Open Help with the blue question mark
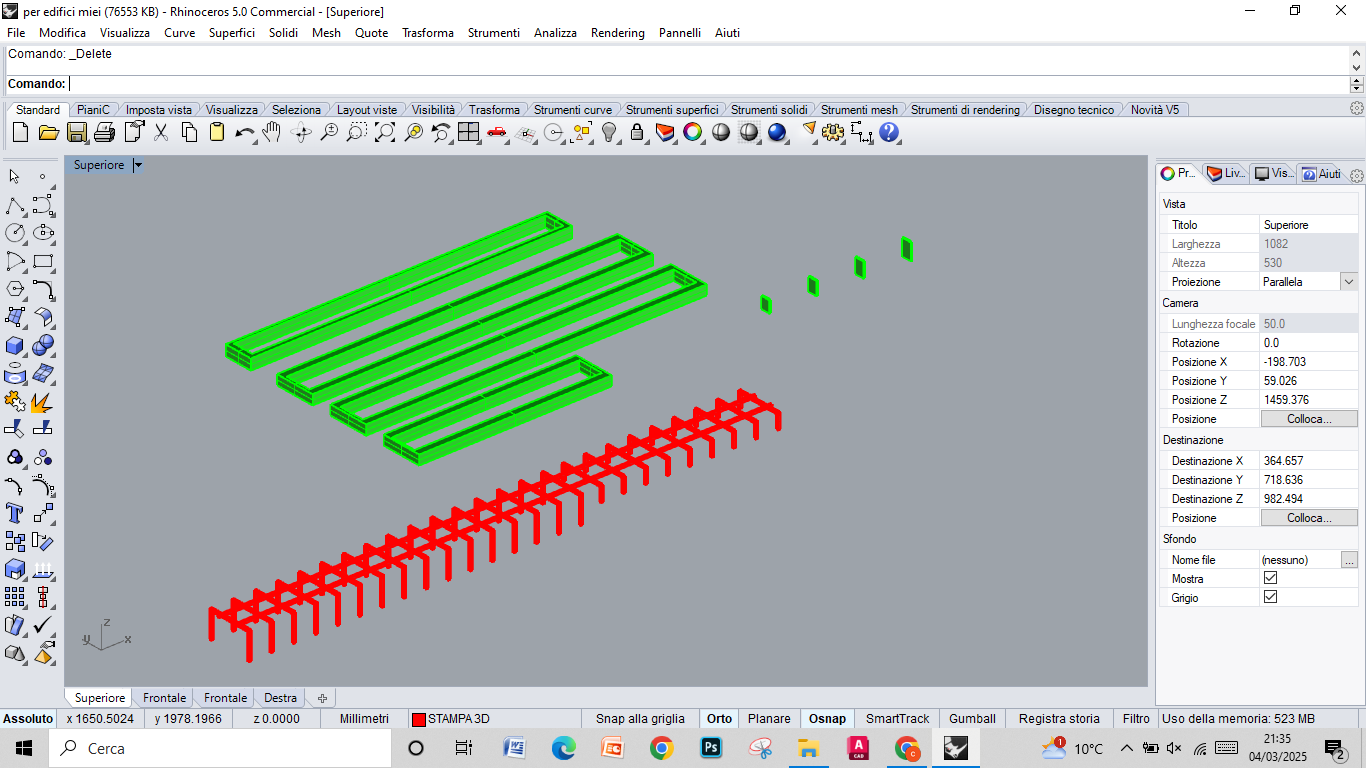 pos(889,132)
